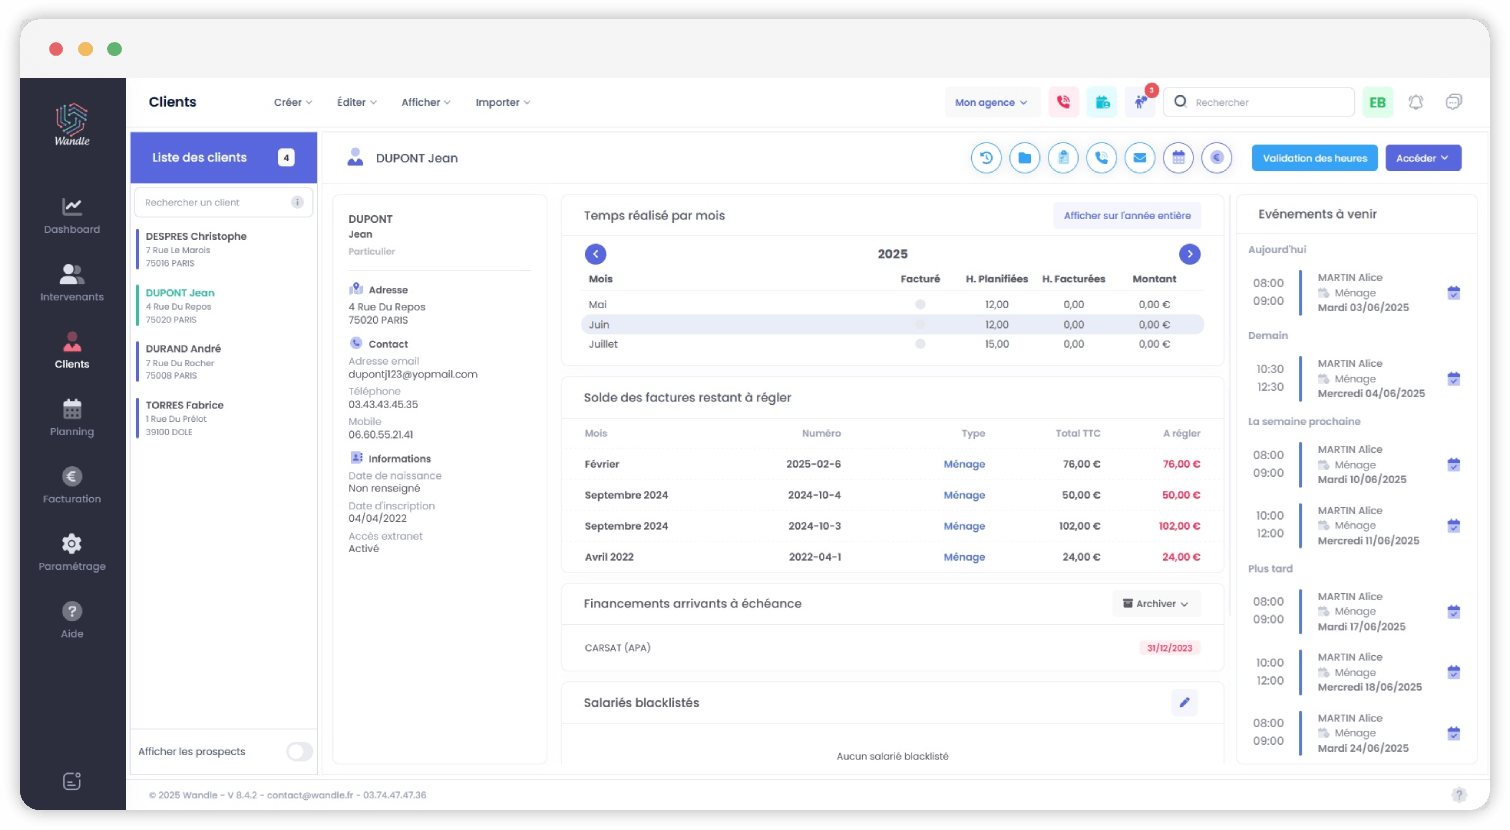1510x830 pixels.
Task: Open the client history clock icon
Action: pos(986,158)
